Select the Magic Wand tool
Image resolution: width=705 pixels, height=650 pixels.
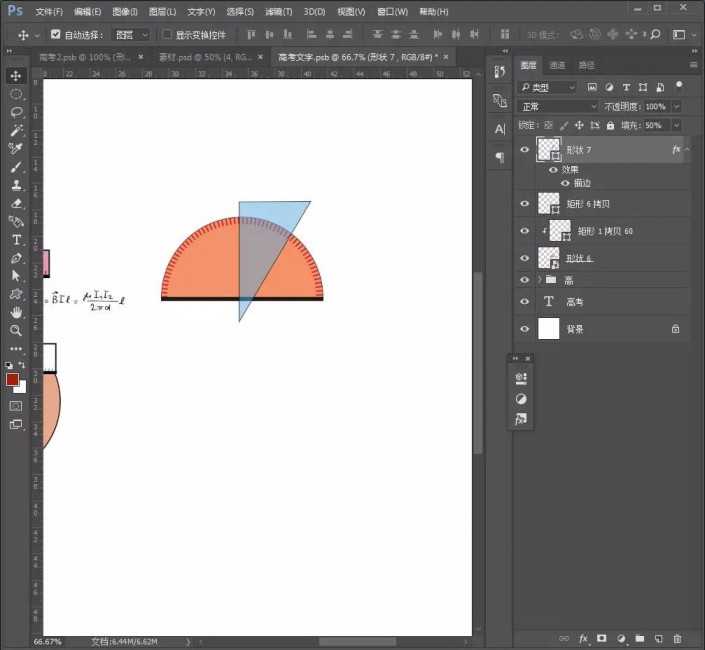click(x=16, y=130)
